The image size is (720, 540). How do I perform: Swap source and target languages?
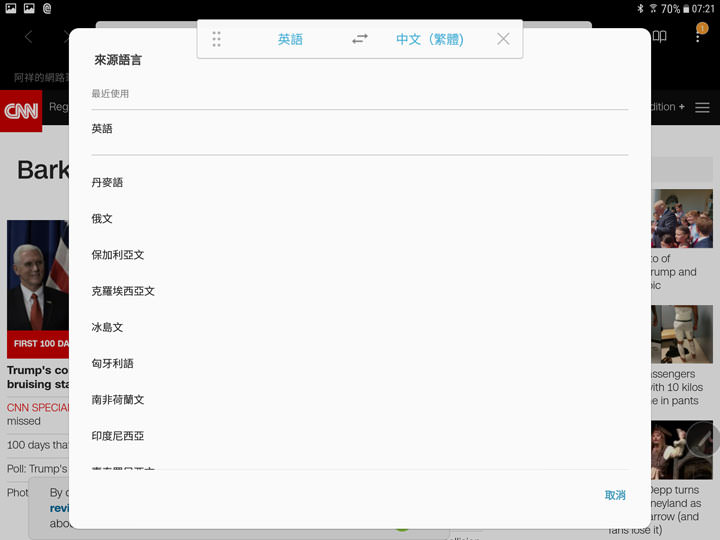360,39
